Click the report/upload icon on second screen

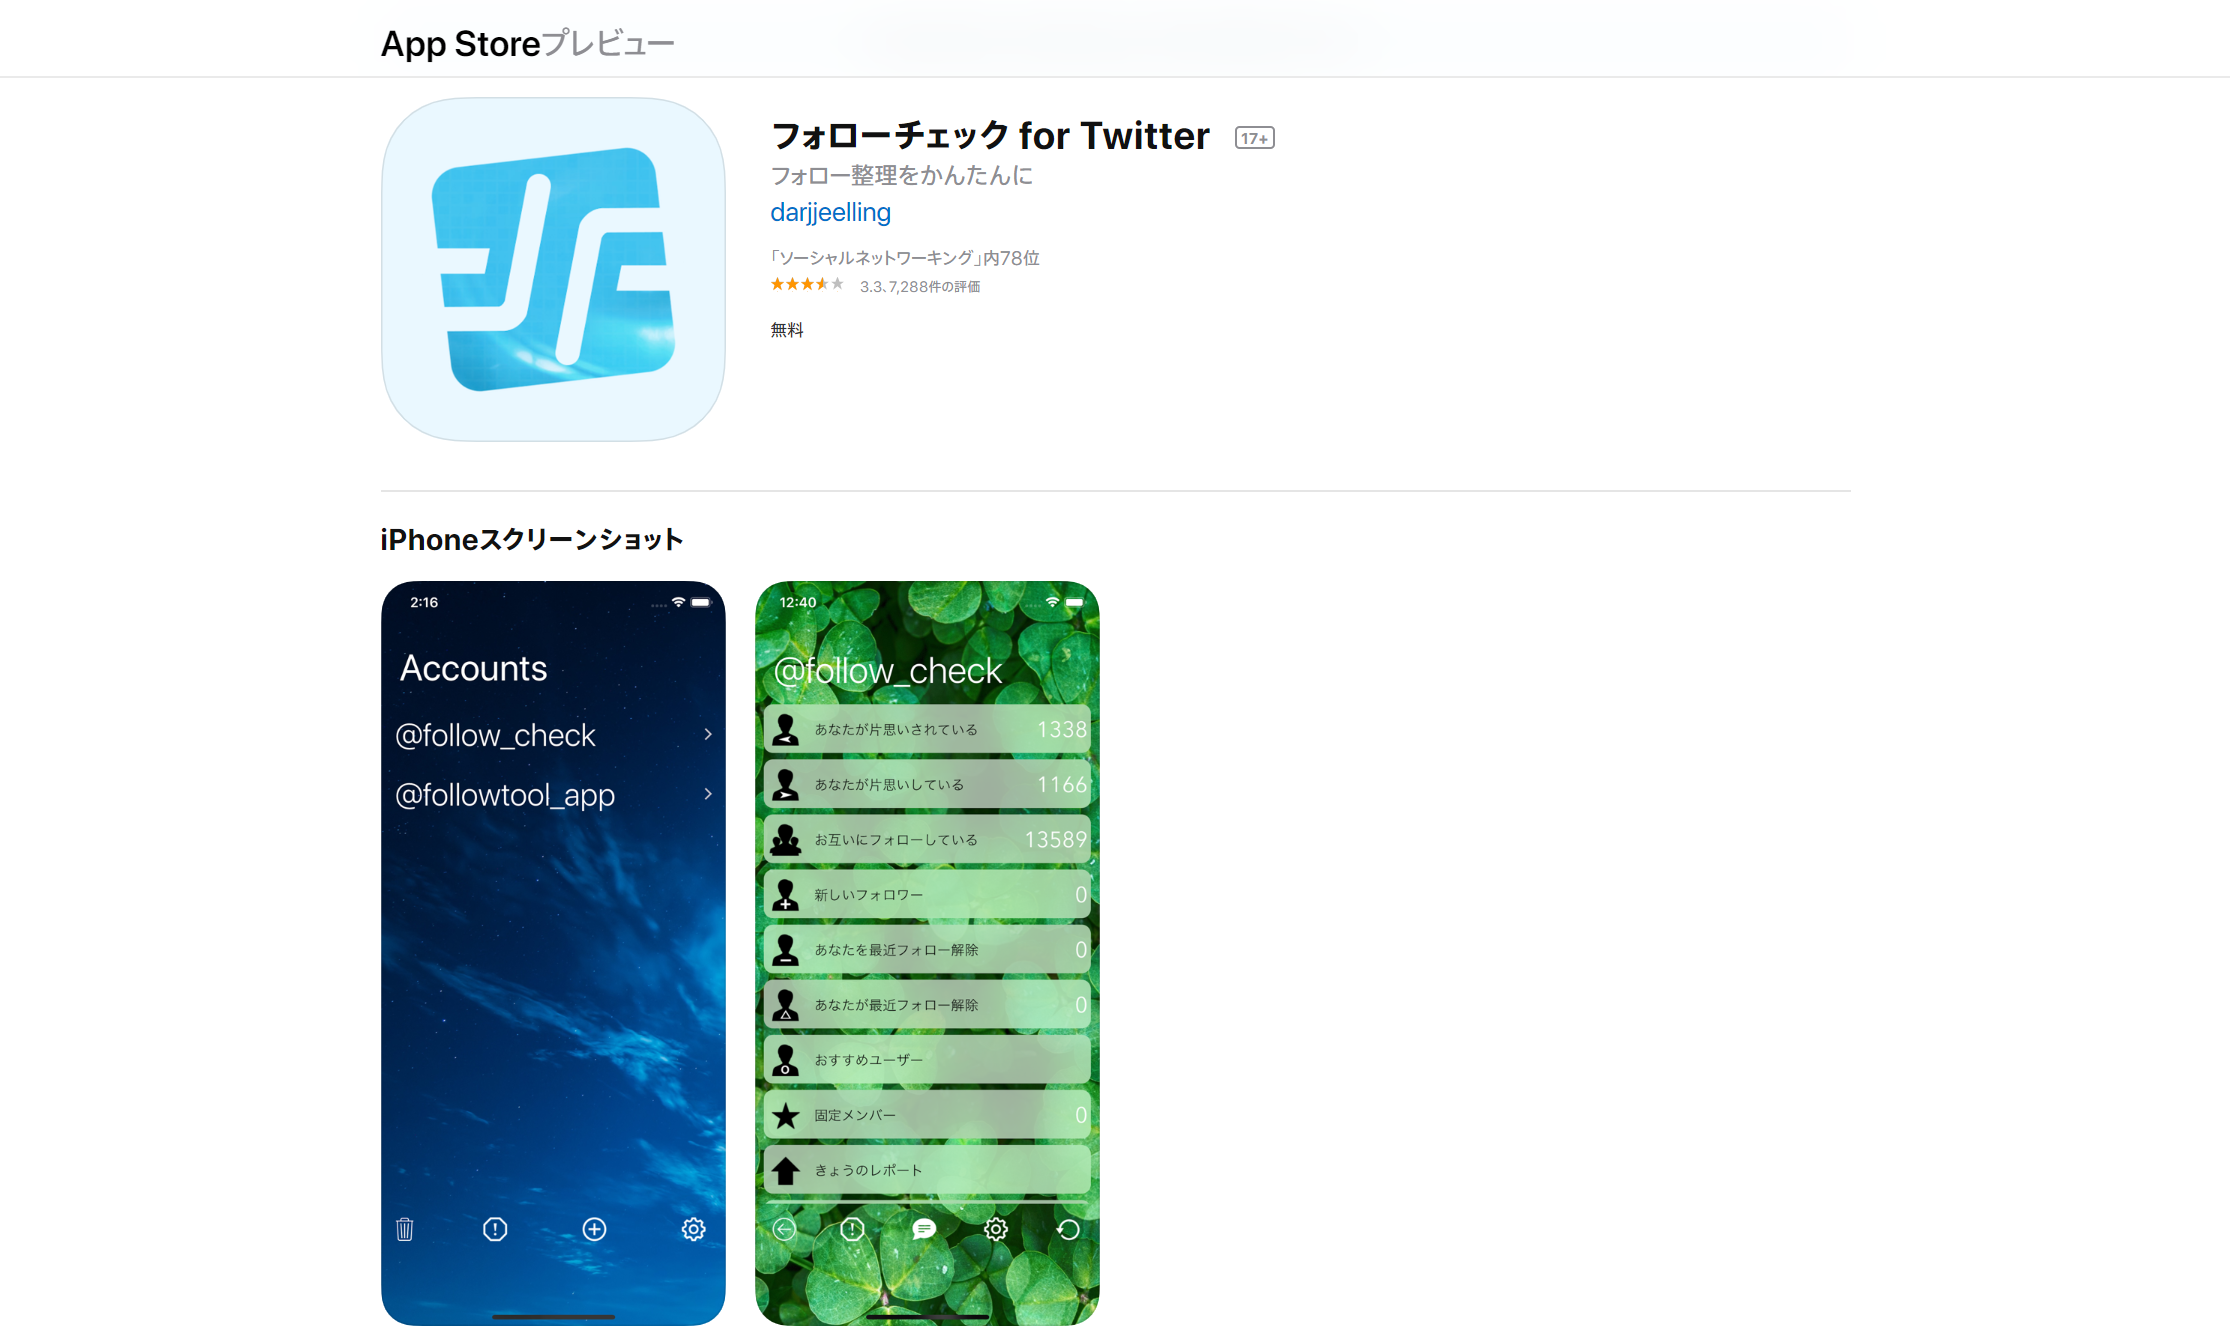(790, 1170)
